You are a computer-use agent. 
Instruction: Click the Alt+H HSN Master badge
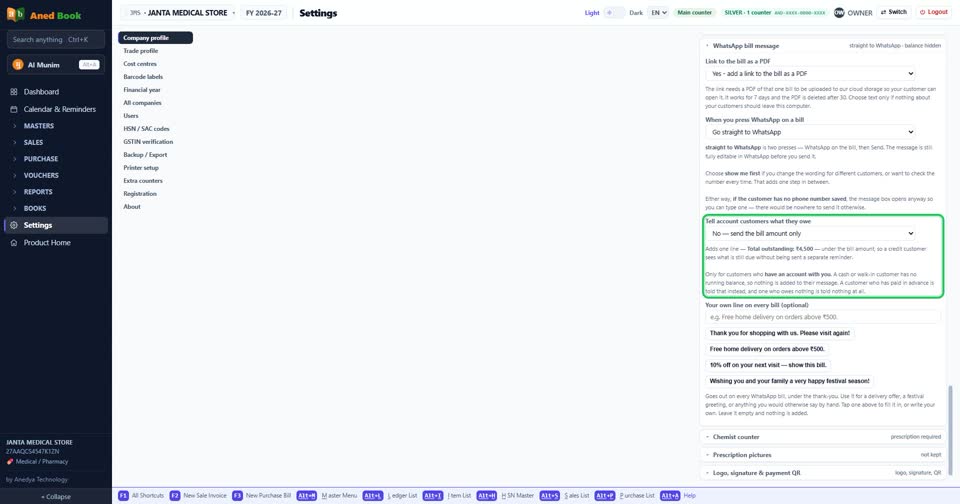coord(487,495)
